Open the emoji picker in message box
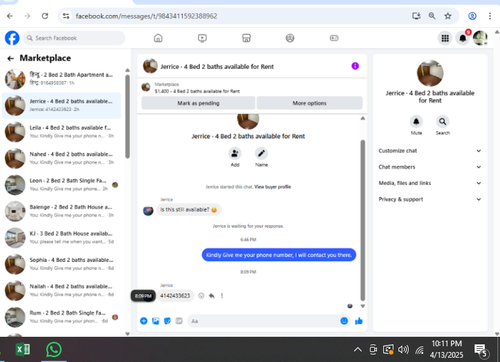Image resolution: width=500 pixels, height=362 pixels. tap(344, 321)
